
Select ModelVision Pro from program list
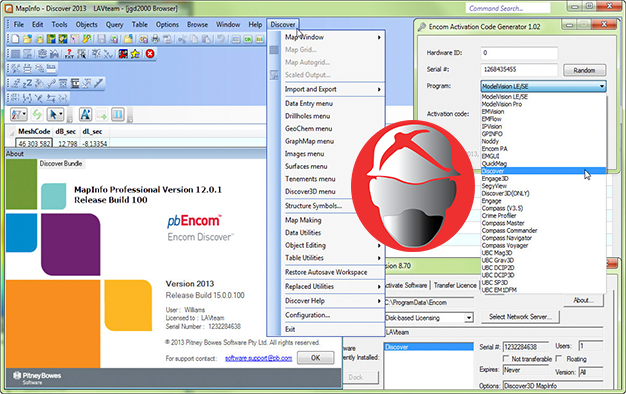[543, 104]
